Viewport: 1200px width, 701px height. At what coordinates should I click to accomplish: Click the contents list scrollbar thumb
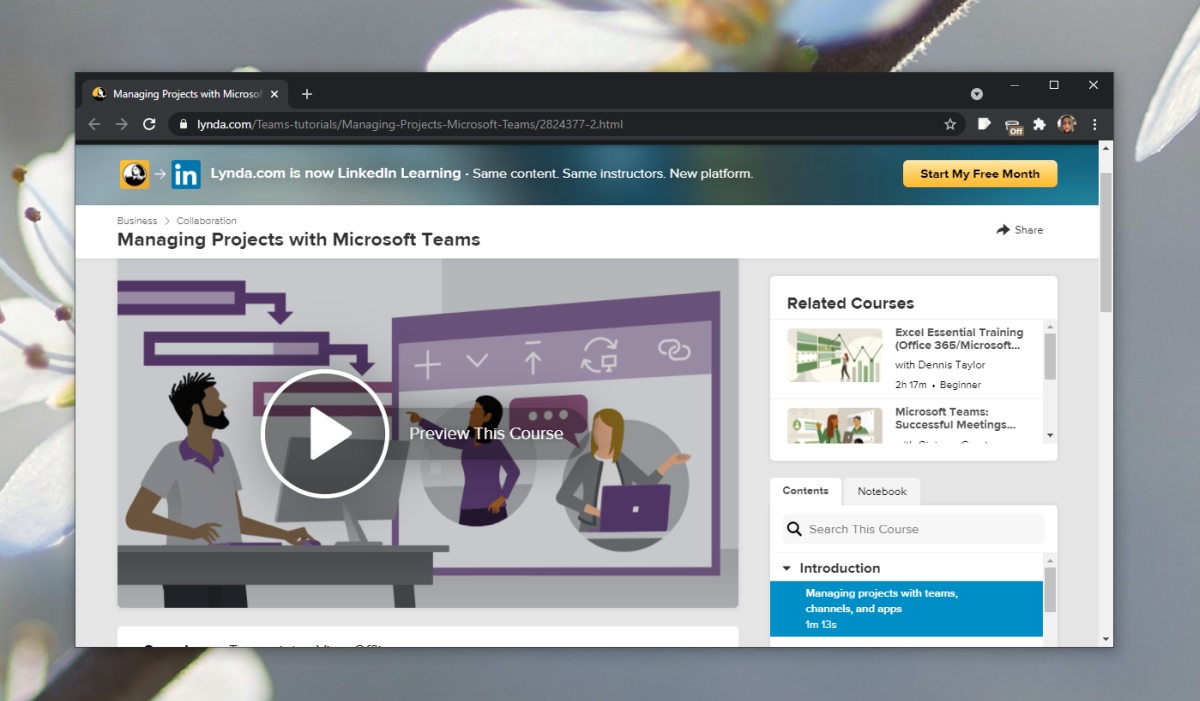(1050, 589)
